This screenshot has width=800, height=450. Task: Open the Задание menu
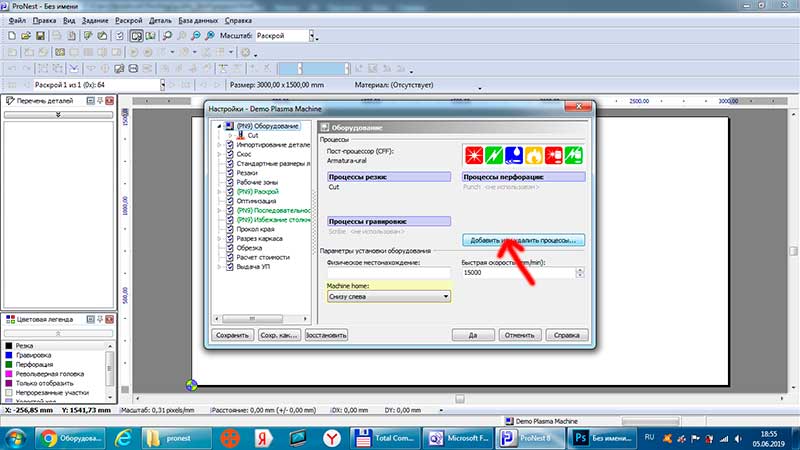coord(95,20)
